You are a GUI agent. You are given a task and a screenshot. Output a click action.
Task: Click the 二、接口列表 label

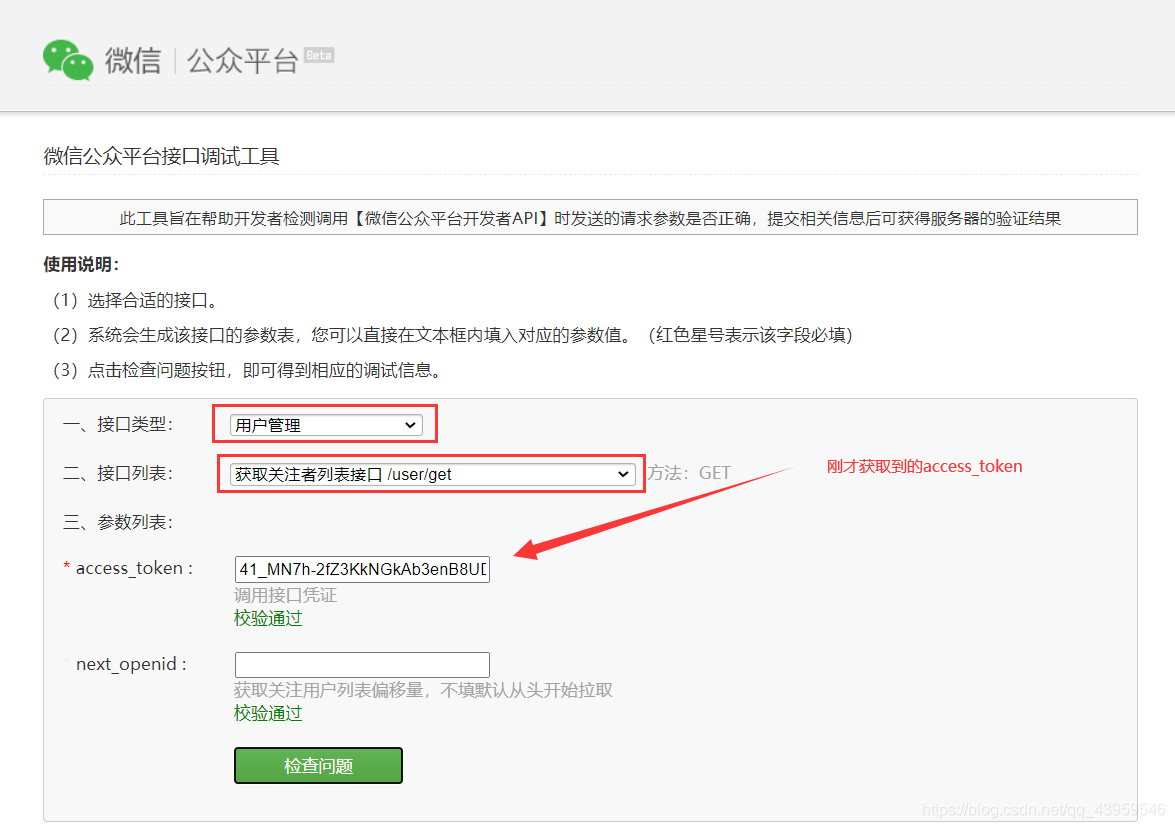(x=118, y=474)
